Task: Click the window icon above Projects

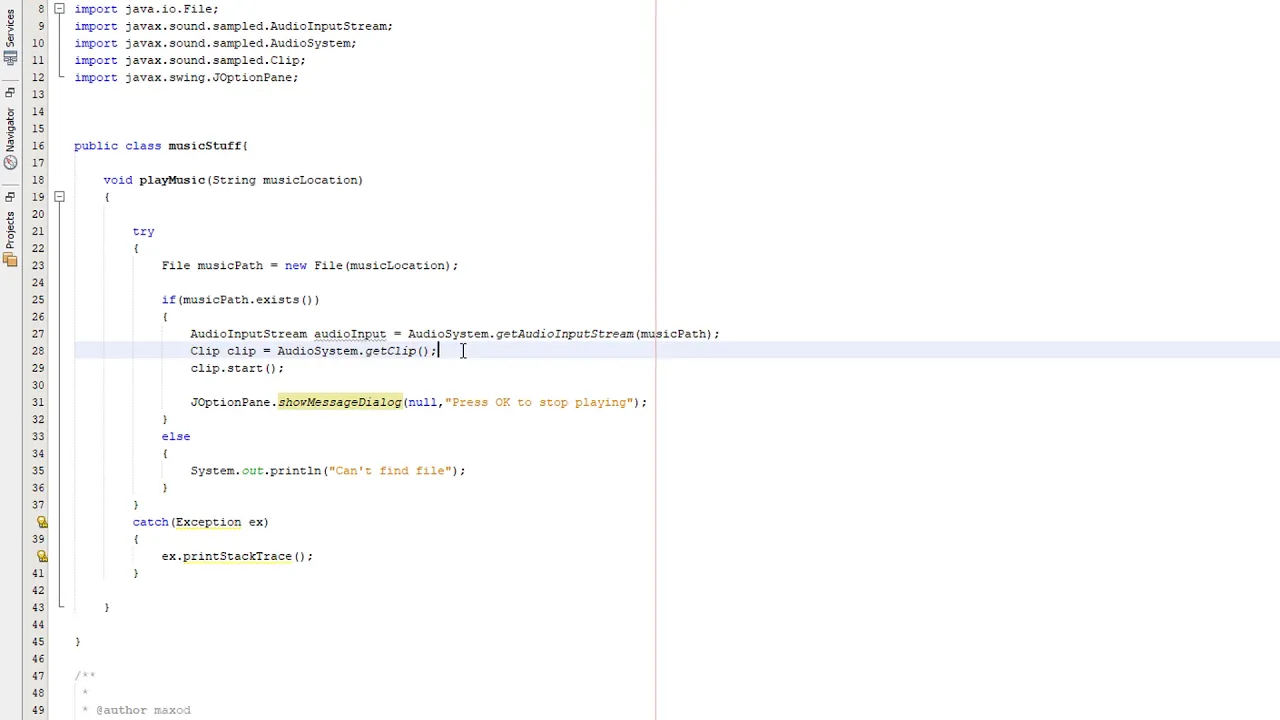Action: click(9, 197)
